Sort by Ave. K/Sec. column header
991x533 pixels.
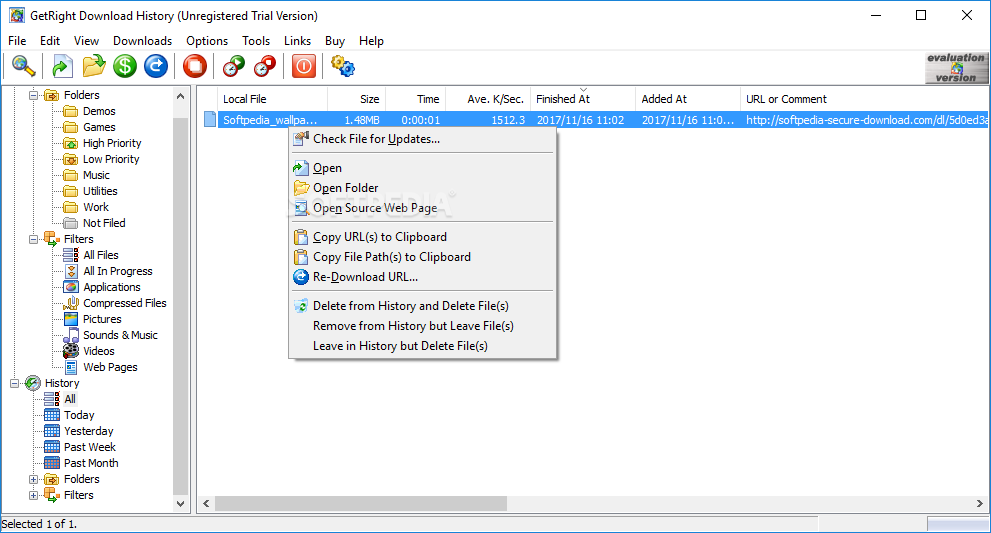pos(488,99)
